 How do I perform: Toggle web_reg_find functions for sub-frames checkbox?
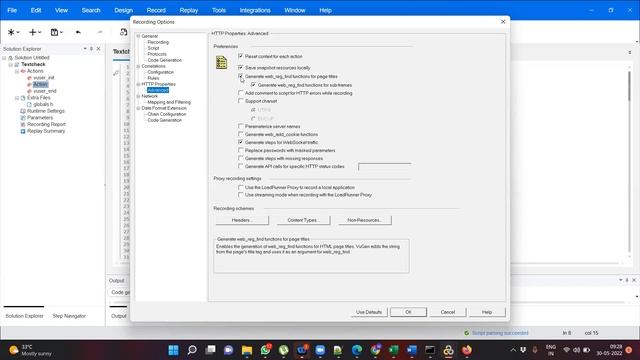point(253,85)
